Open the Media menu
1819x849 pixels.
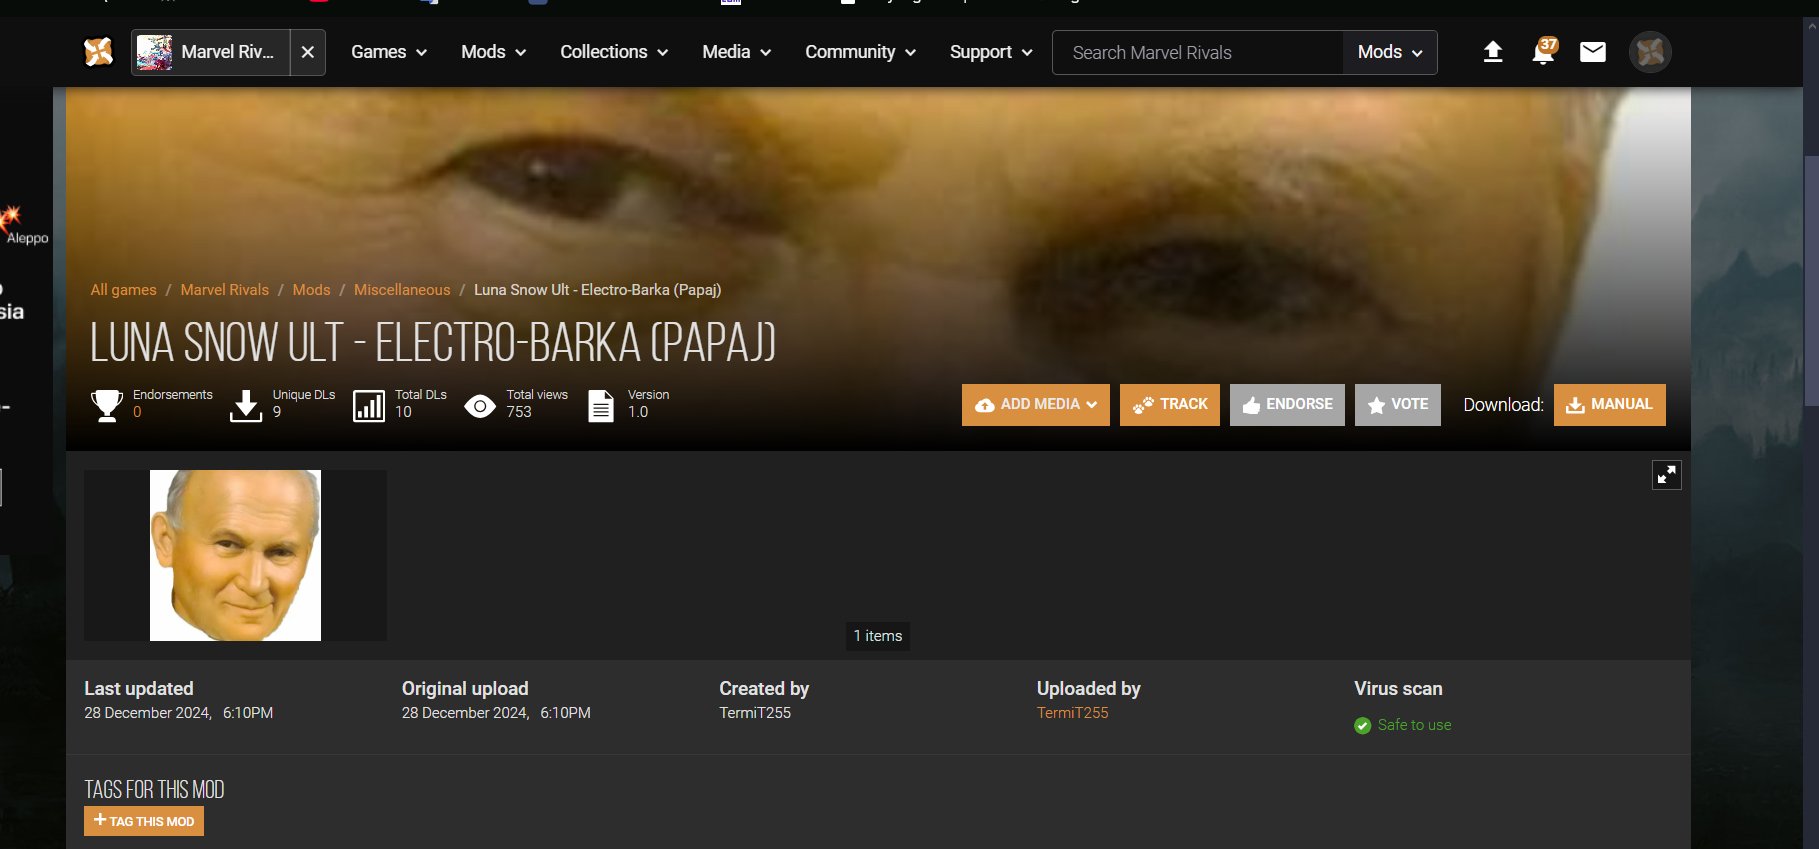(x=737, y=52)
